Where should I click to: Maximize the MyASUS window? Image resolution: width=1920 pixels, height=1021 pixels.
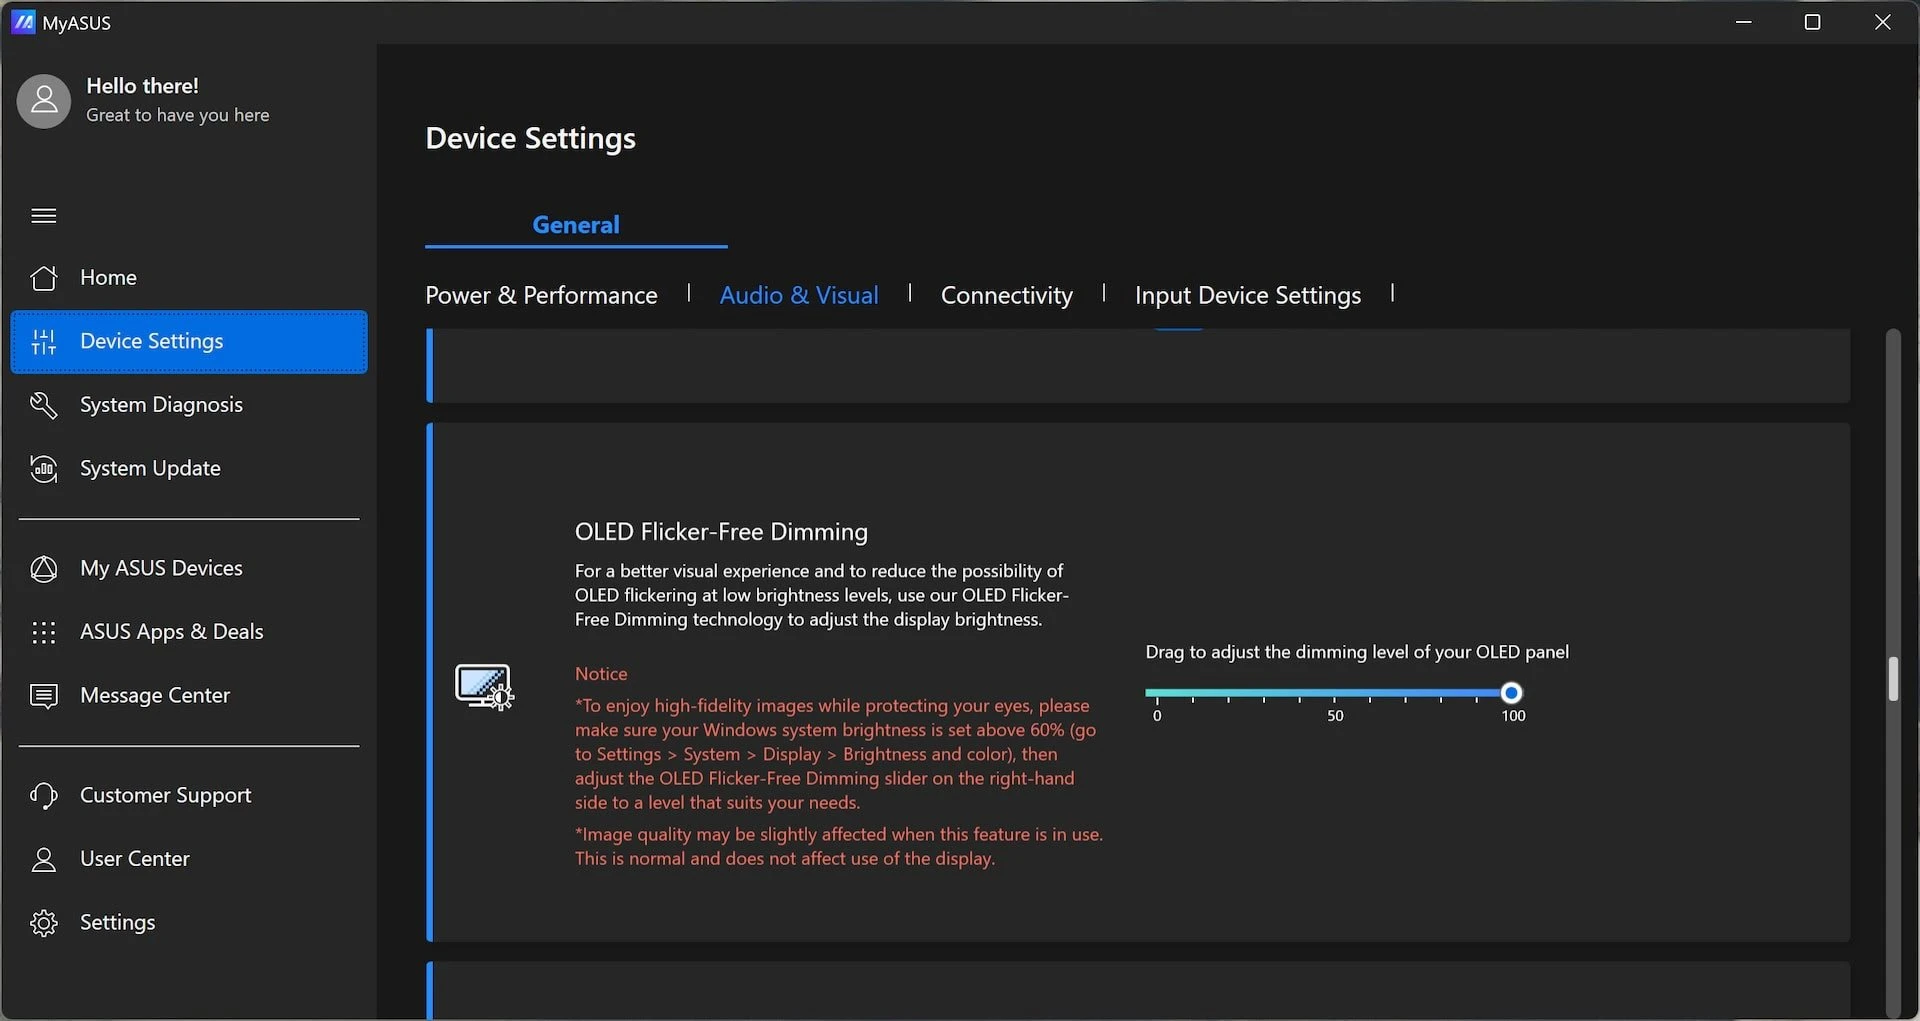point(1812,22)
